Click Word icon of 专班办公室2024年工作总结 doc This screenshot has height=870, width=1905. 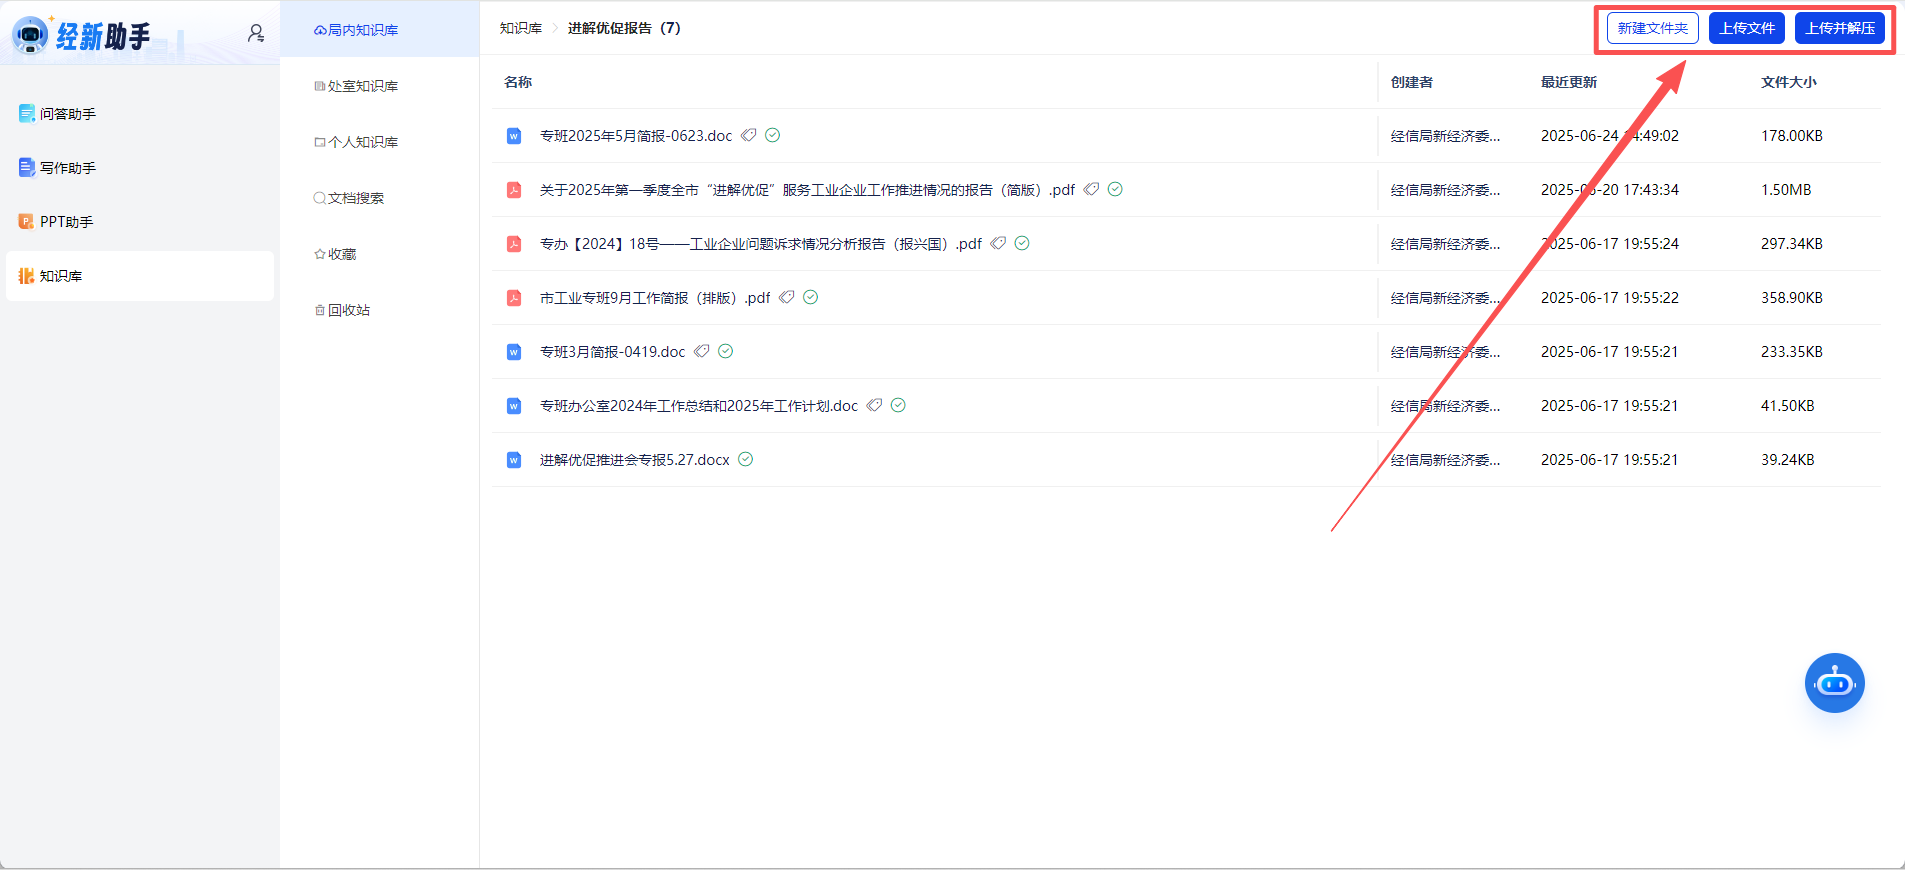[x=514, y=406]
